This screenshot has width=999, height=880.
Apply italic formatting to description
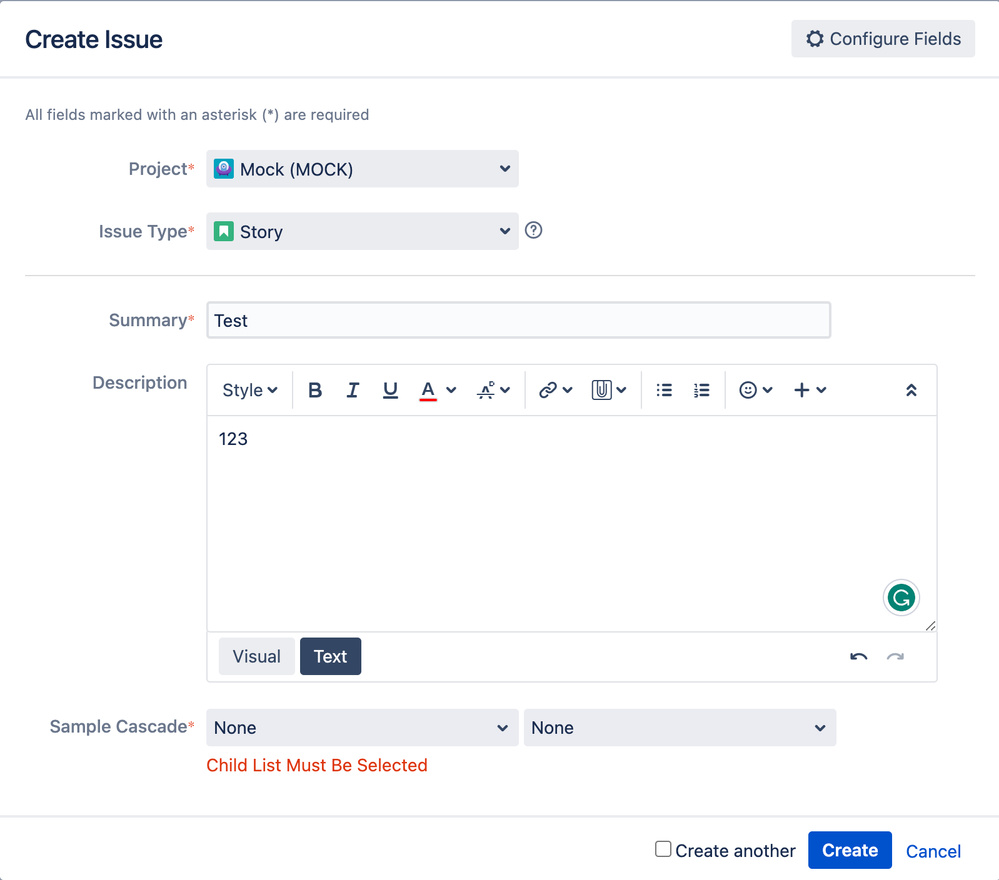[352, 390]
